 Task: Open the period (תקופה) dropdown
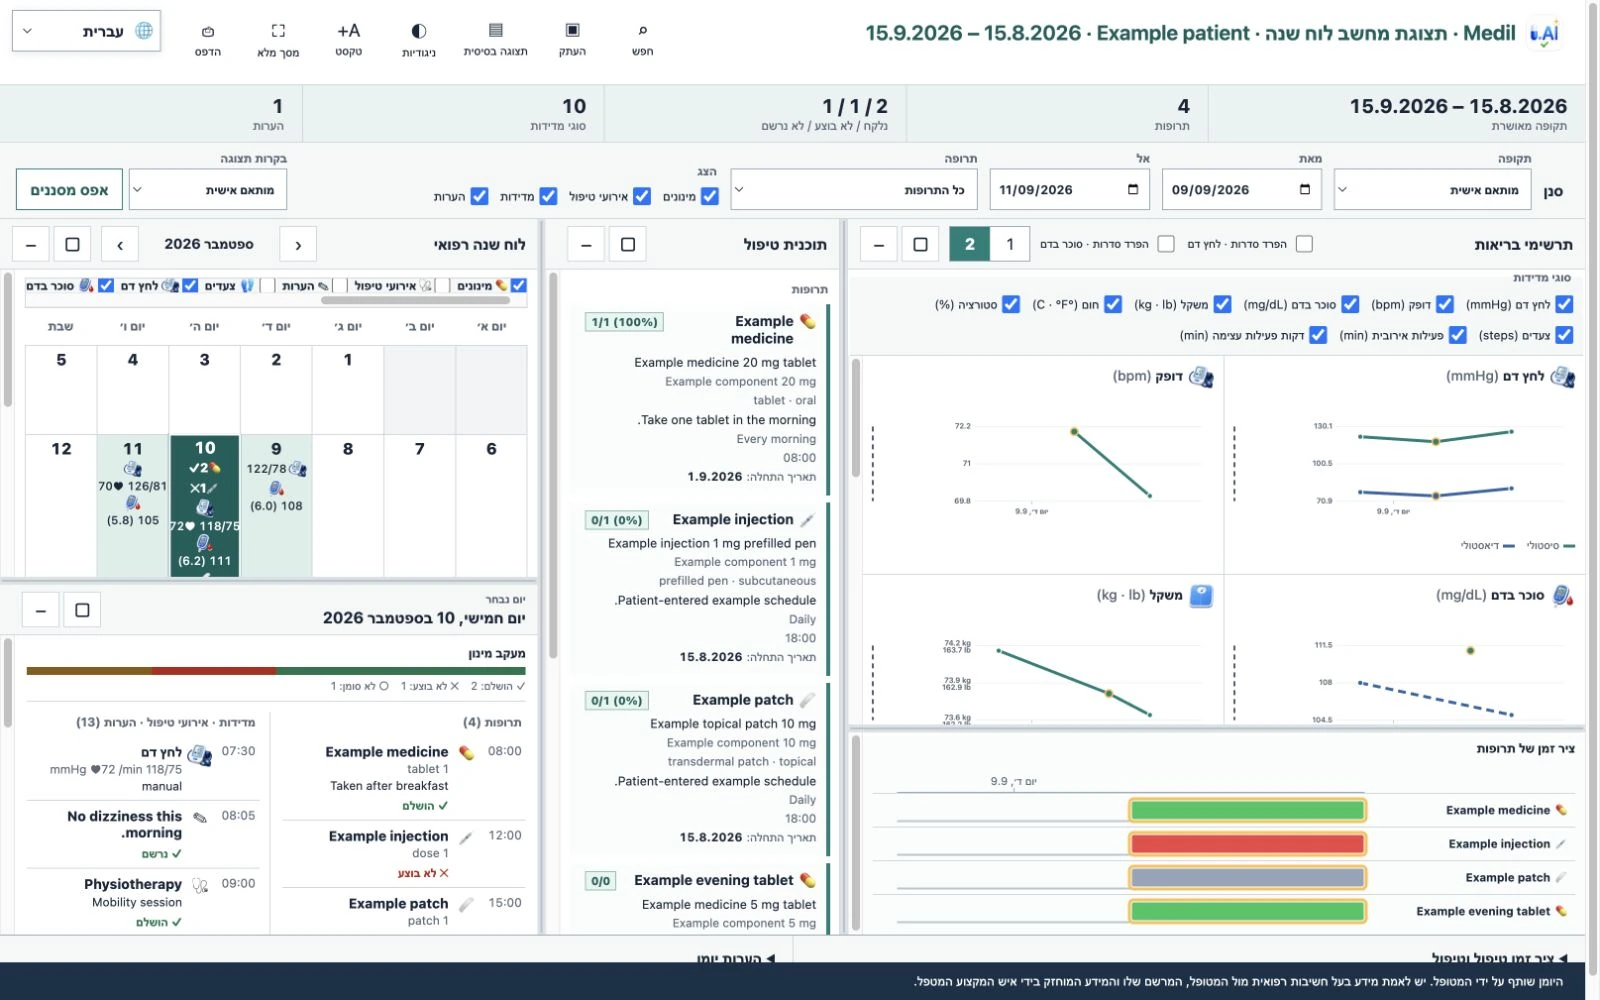(x=1432, y=190)
